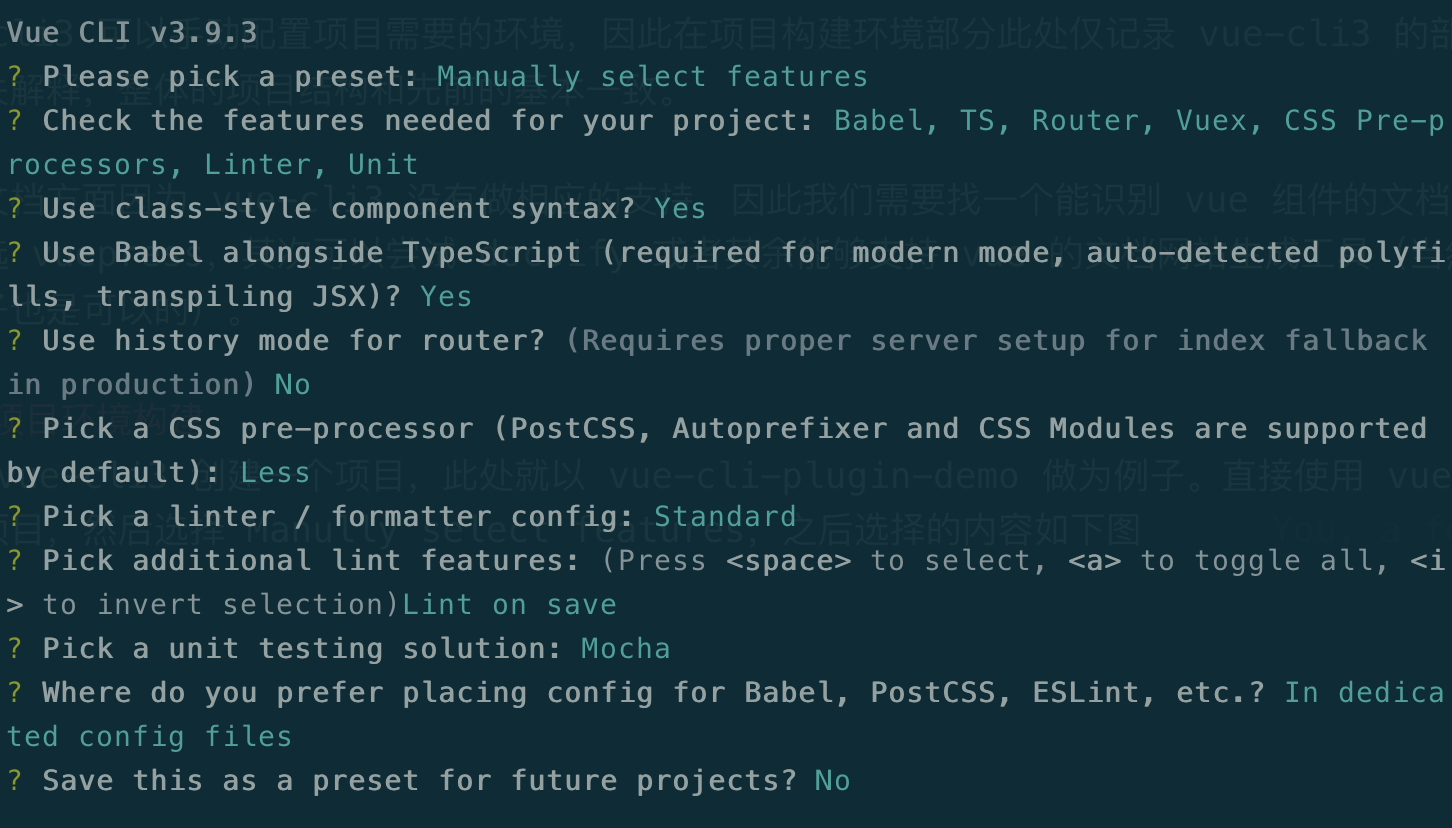Click the 'Unit' feature text

tap(383, 165)
